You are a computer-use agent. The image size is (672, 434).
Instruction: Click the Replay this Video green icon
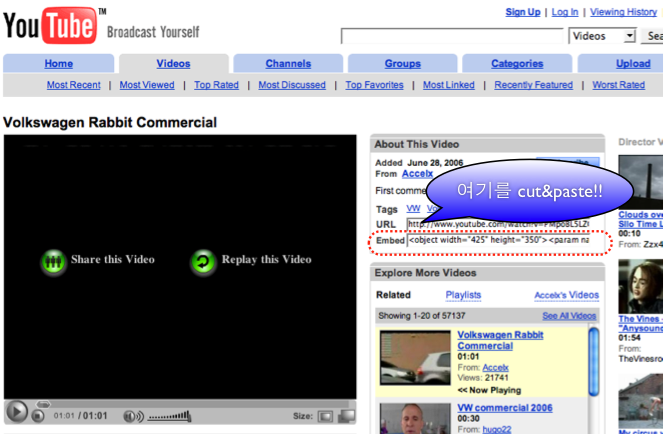[203, 261]
